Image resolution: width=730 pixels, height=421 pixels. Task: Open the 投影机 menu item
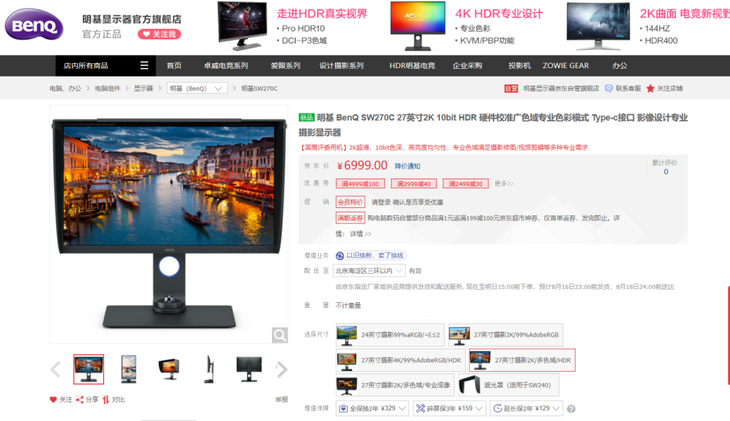pyautogui.click(x=520, y=66)
